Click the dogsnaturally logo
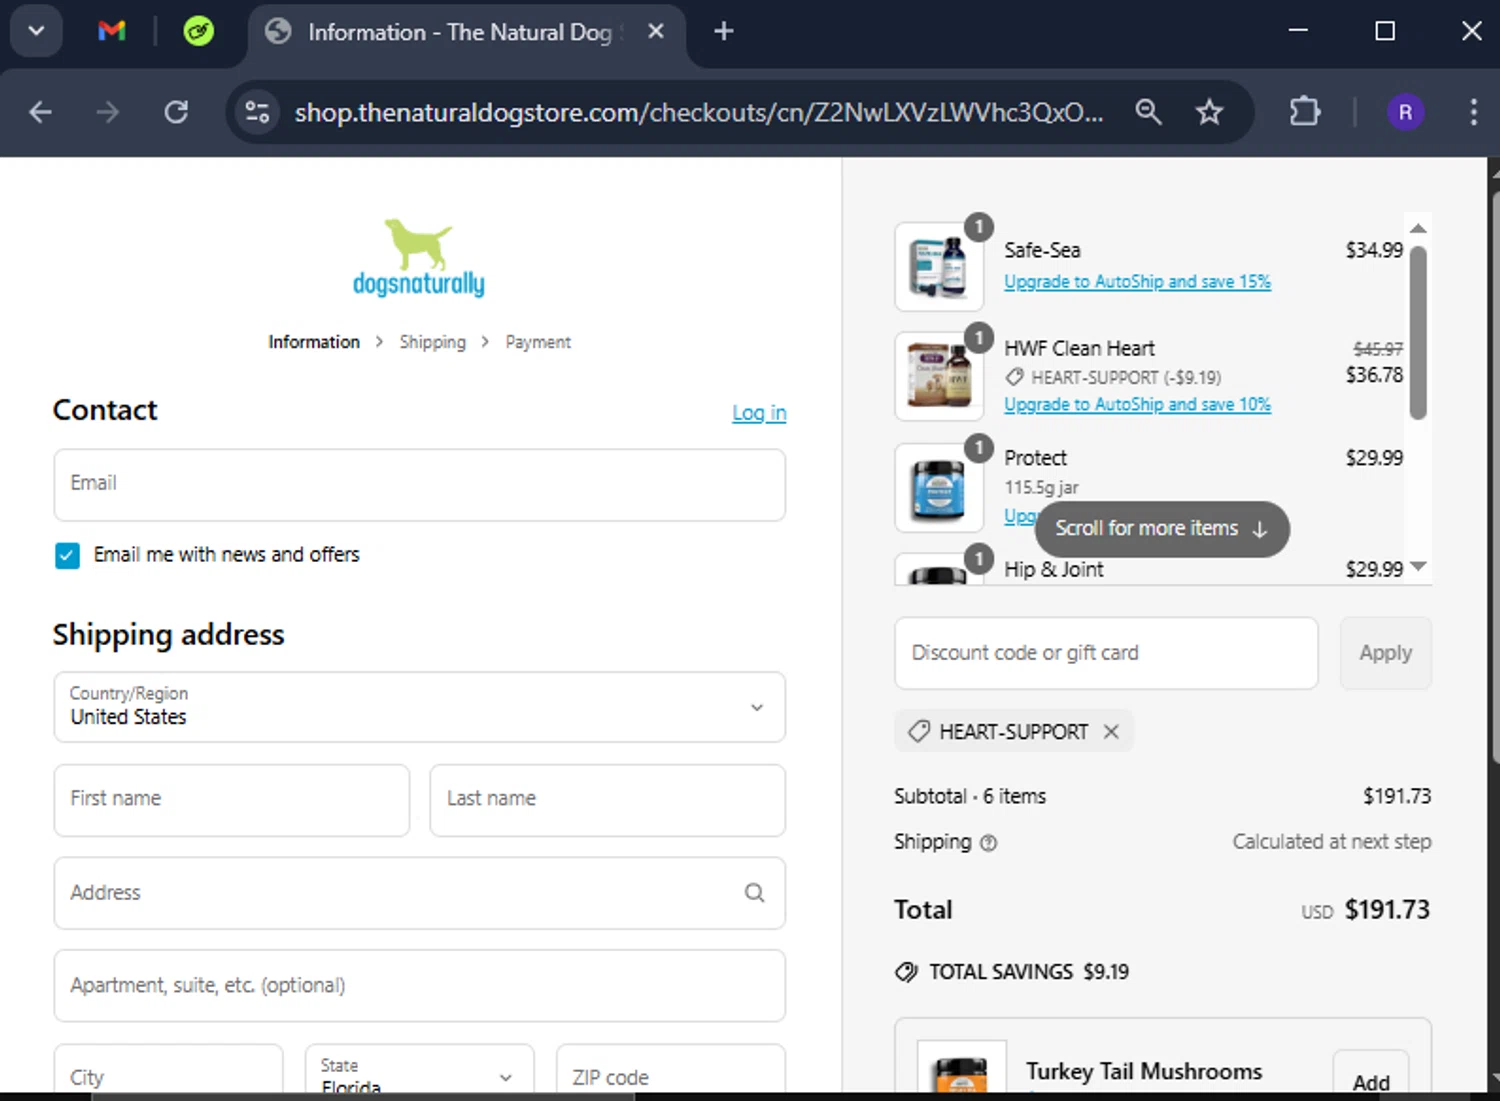The height and width of the screenshot is (1101, 1500). (x=419, y=258)
